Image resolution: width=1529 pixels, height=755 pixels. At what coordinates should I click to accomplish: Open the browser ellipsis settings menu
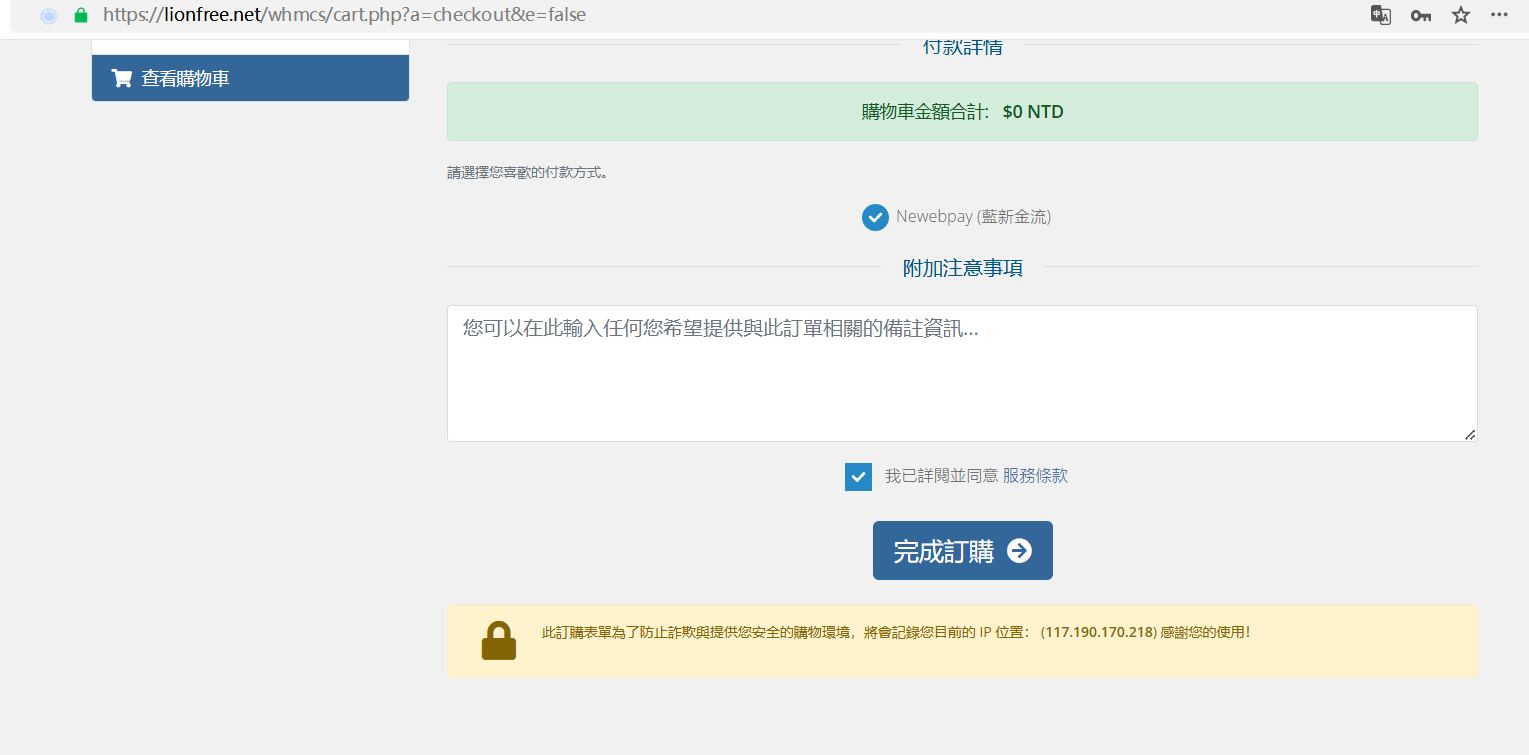(1500, 15)
